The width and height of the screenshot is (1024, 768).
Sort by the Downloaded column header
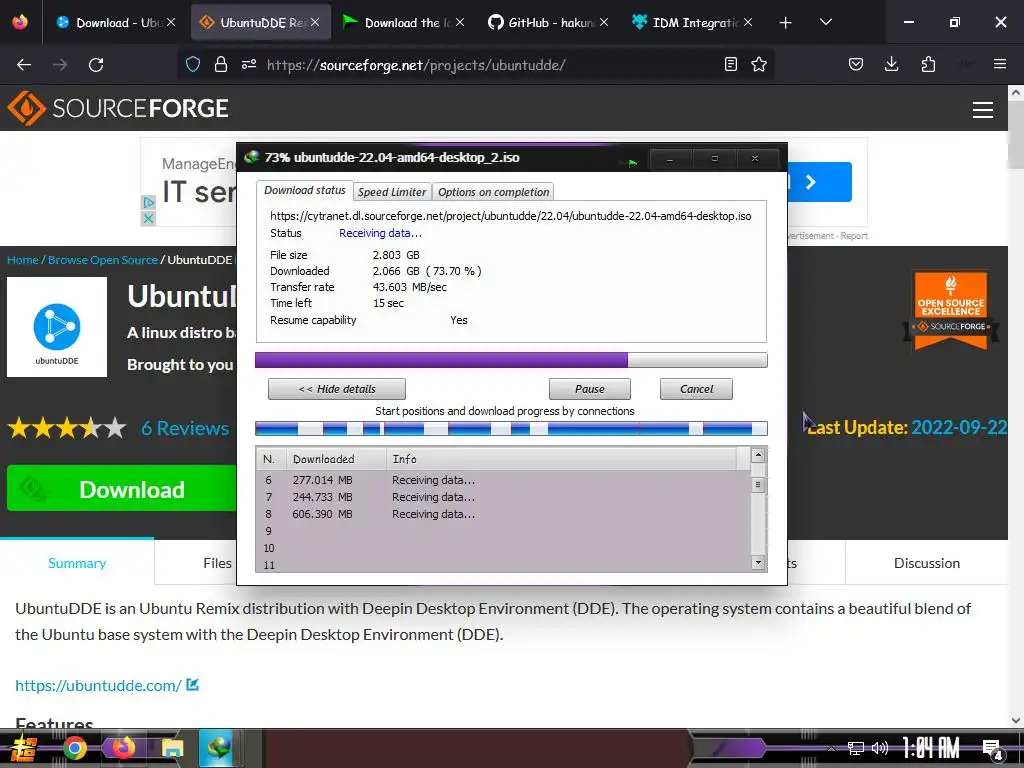pos(336,459)
